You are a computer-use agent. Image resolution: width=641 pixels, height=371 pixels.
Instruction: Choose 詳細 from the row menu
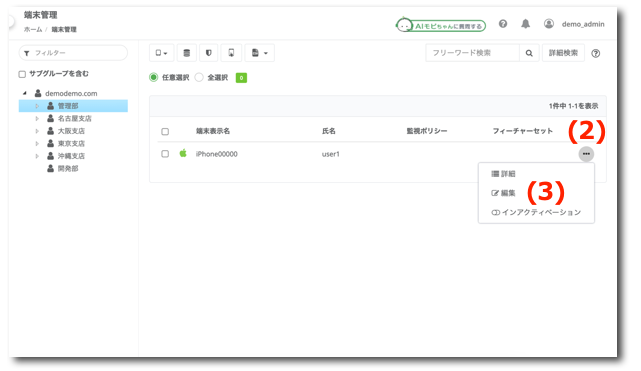(503, 174)
